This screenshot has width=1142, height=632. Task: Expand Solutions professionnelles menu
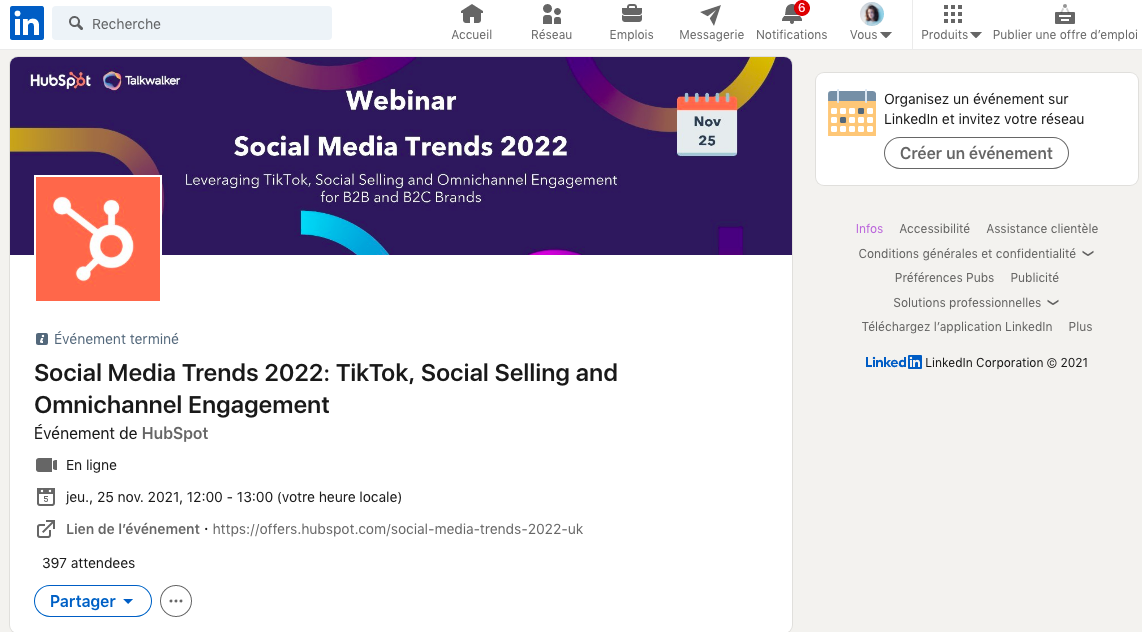[x=976, y=302]
